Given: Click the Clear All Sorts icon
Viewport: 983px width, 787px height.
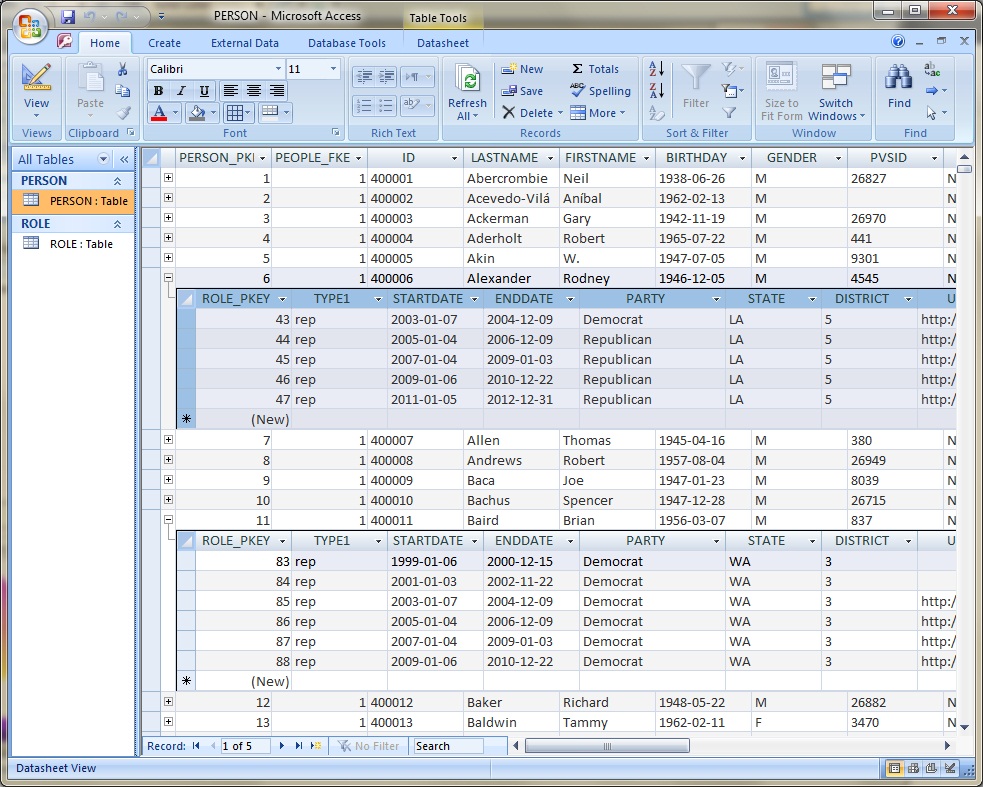Looking at the screenshot, I should click(x=656, y=114).
